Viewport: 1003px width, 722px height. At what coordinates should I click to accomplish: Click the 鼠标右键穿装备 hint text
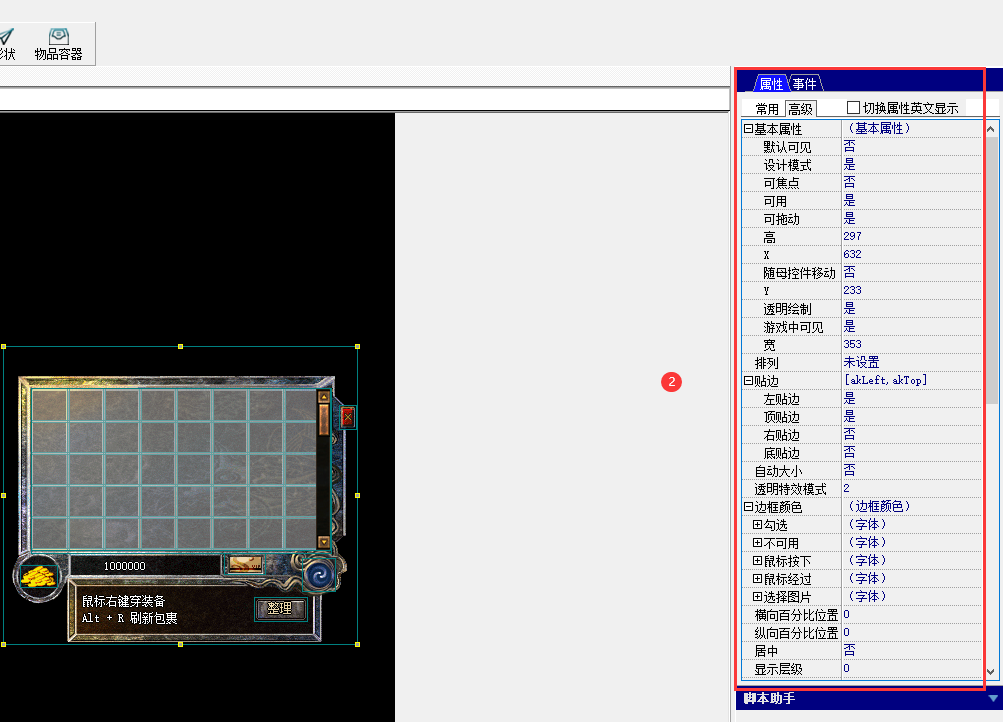click(123, 601)
